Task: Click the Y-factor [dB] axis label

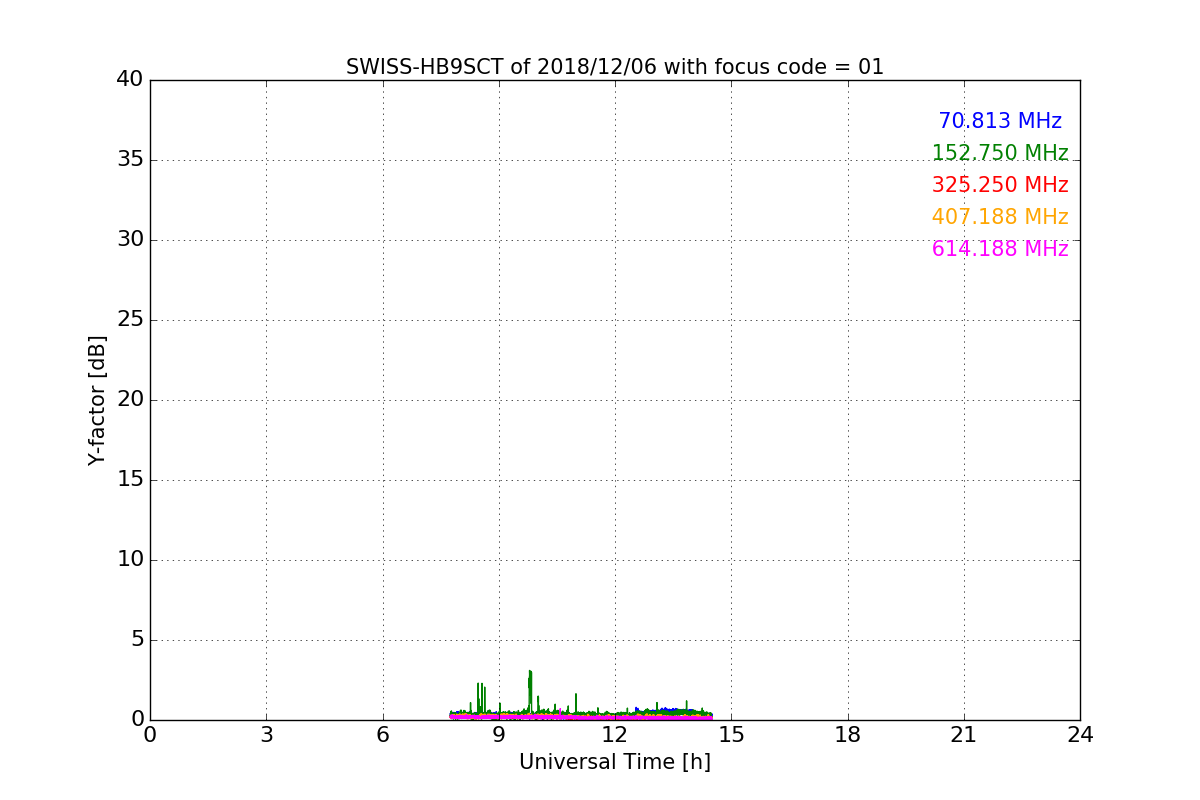Action: 97,400
